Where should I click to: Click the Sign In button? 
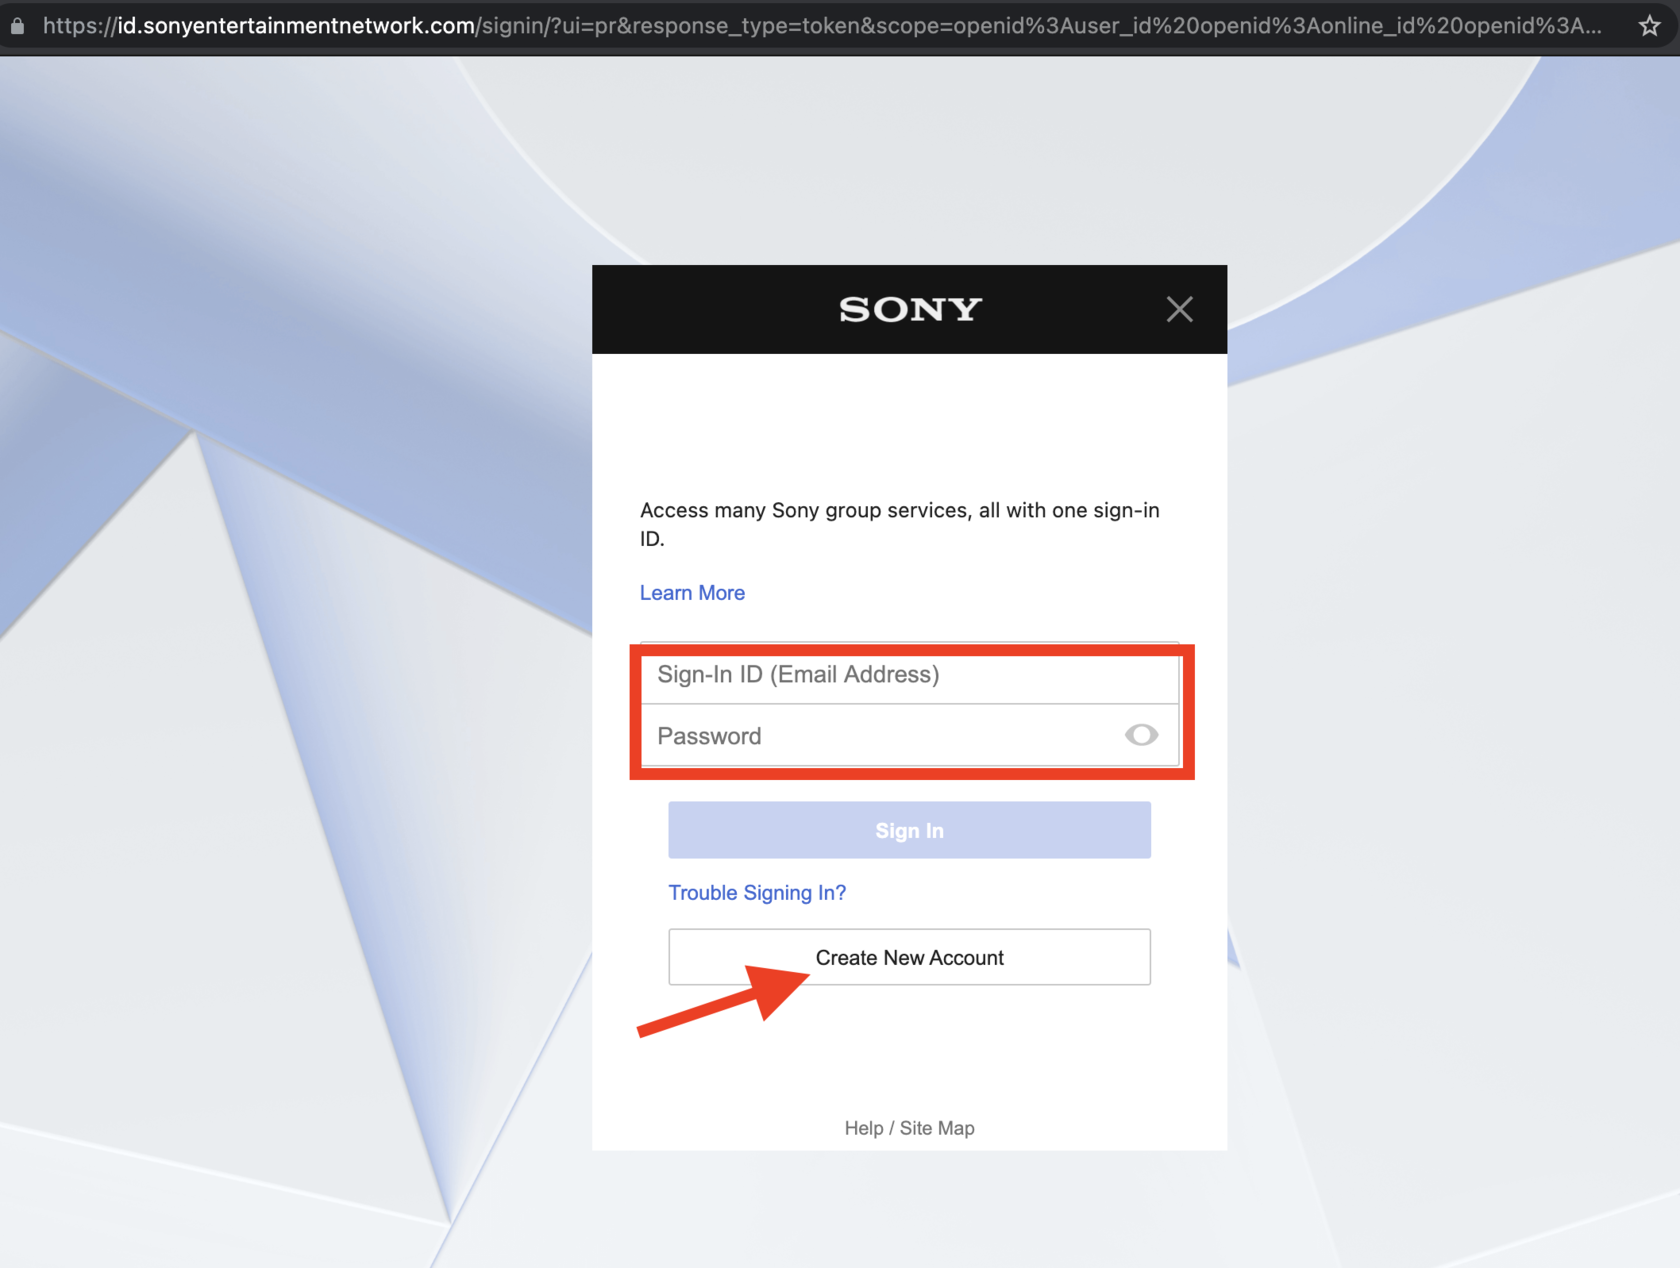(909, 830)
